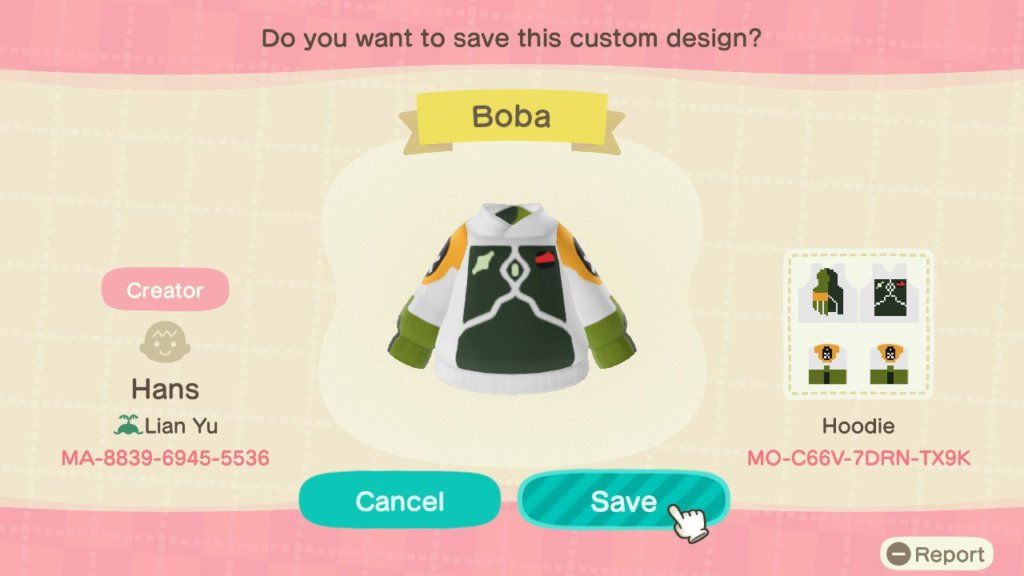Click the island palm tree icon

pos(128,425)
